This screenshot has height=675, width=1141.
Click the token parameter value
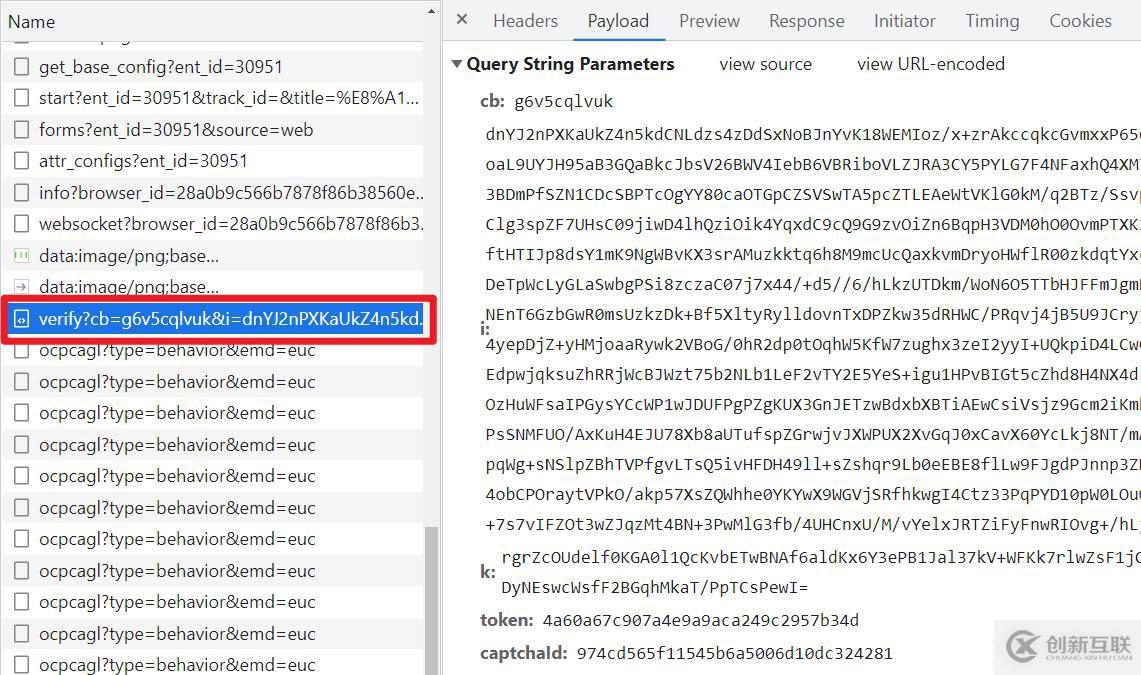[x=701, y=620]
